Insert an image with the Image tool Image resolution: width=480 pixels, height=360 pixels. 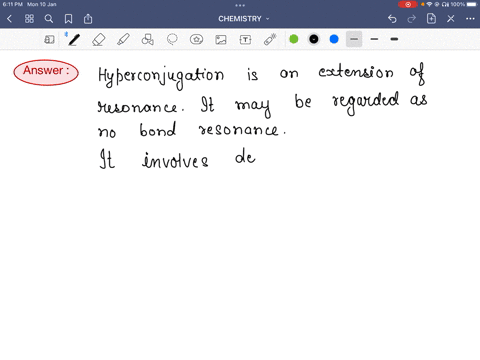[221, 40]
